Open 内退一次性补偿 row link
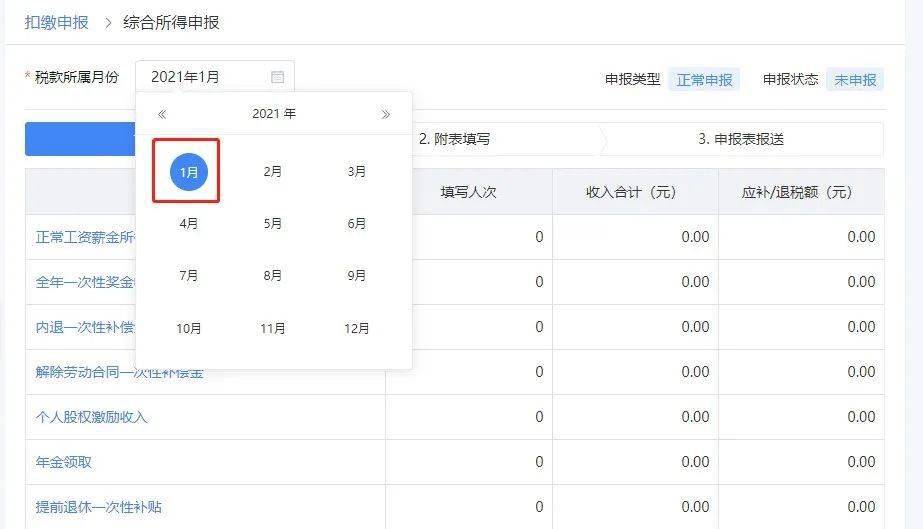The height and width of the screenshot is (529, 923). point(85,327)
